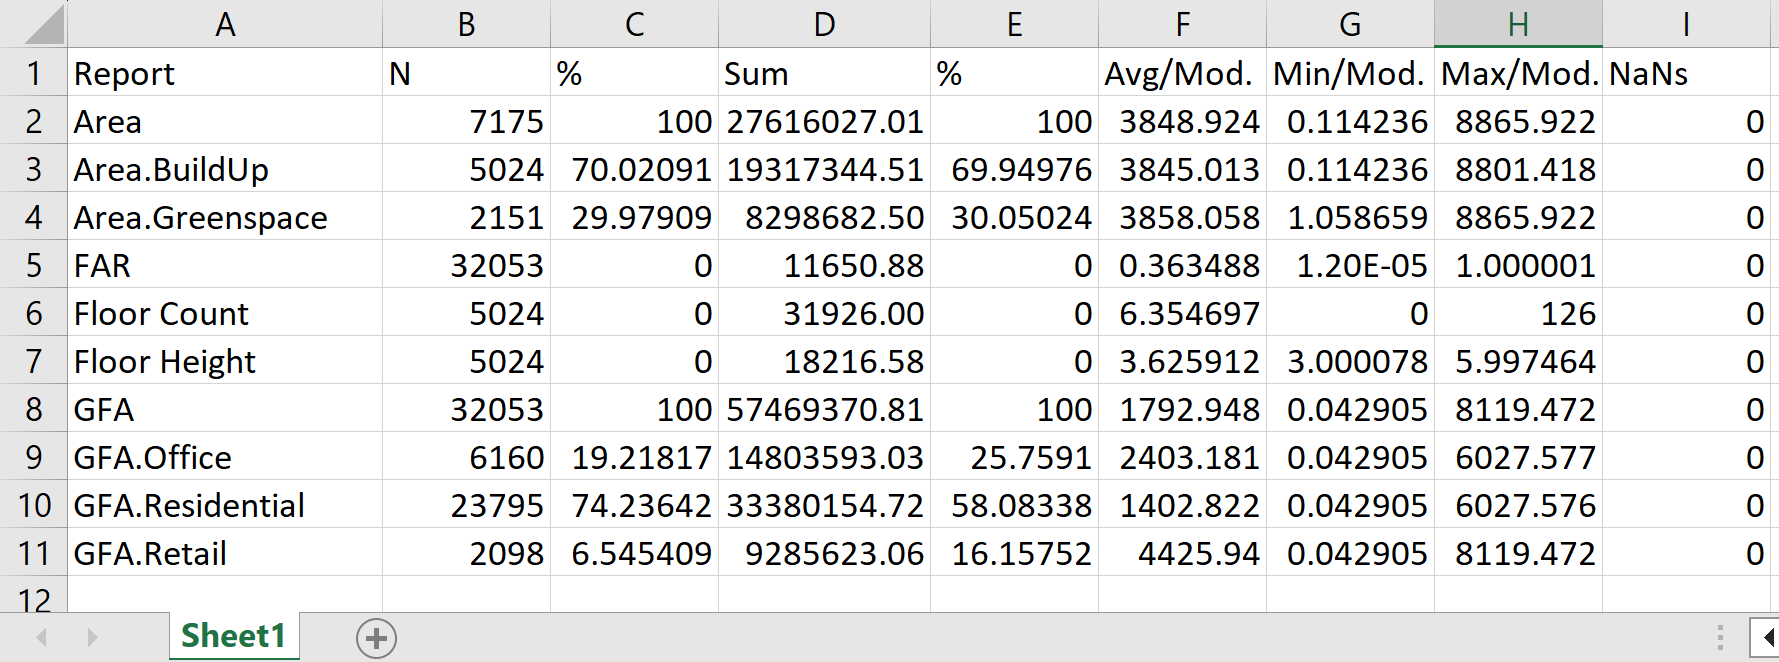Select row 1 header
This screenshot has width=1779, height=662.
33,73
